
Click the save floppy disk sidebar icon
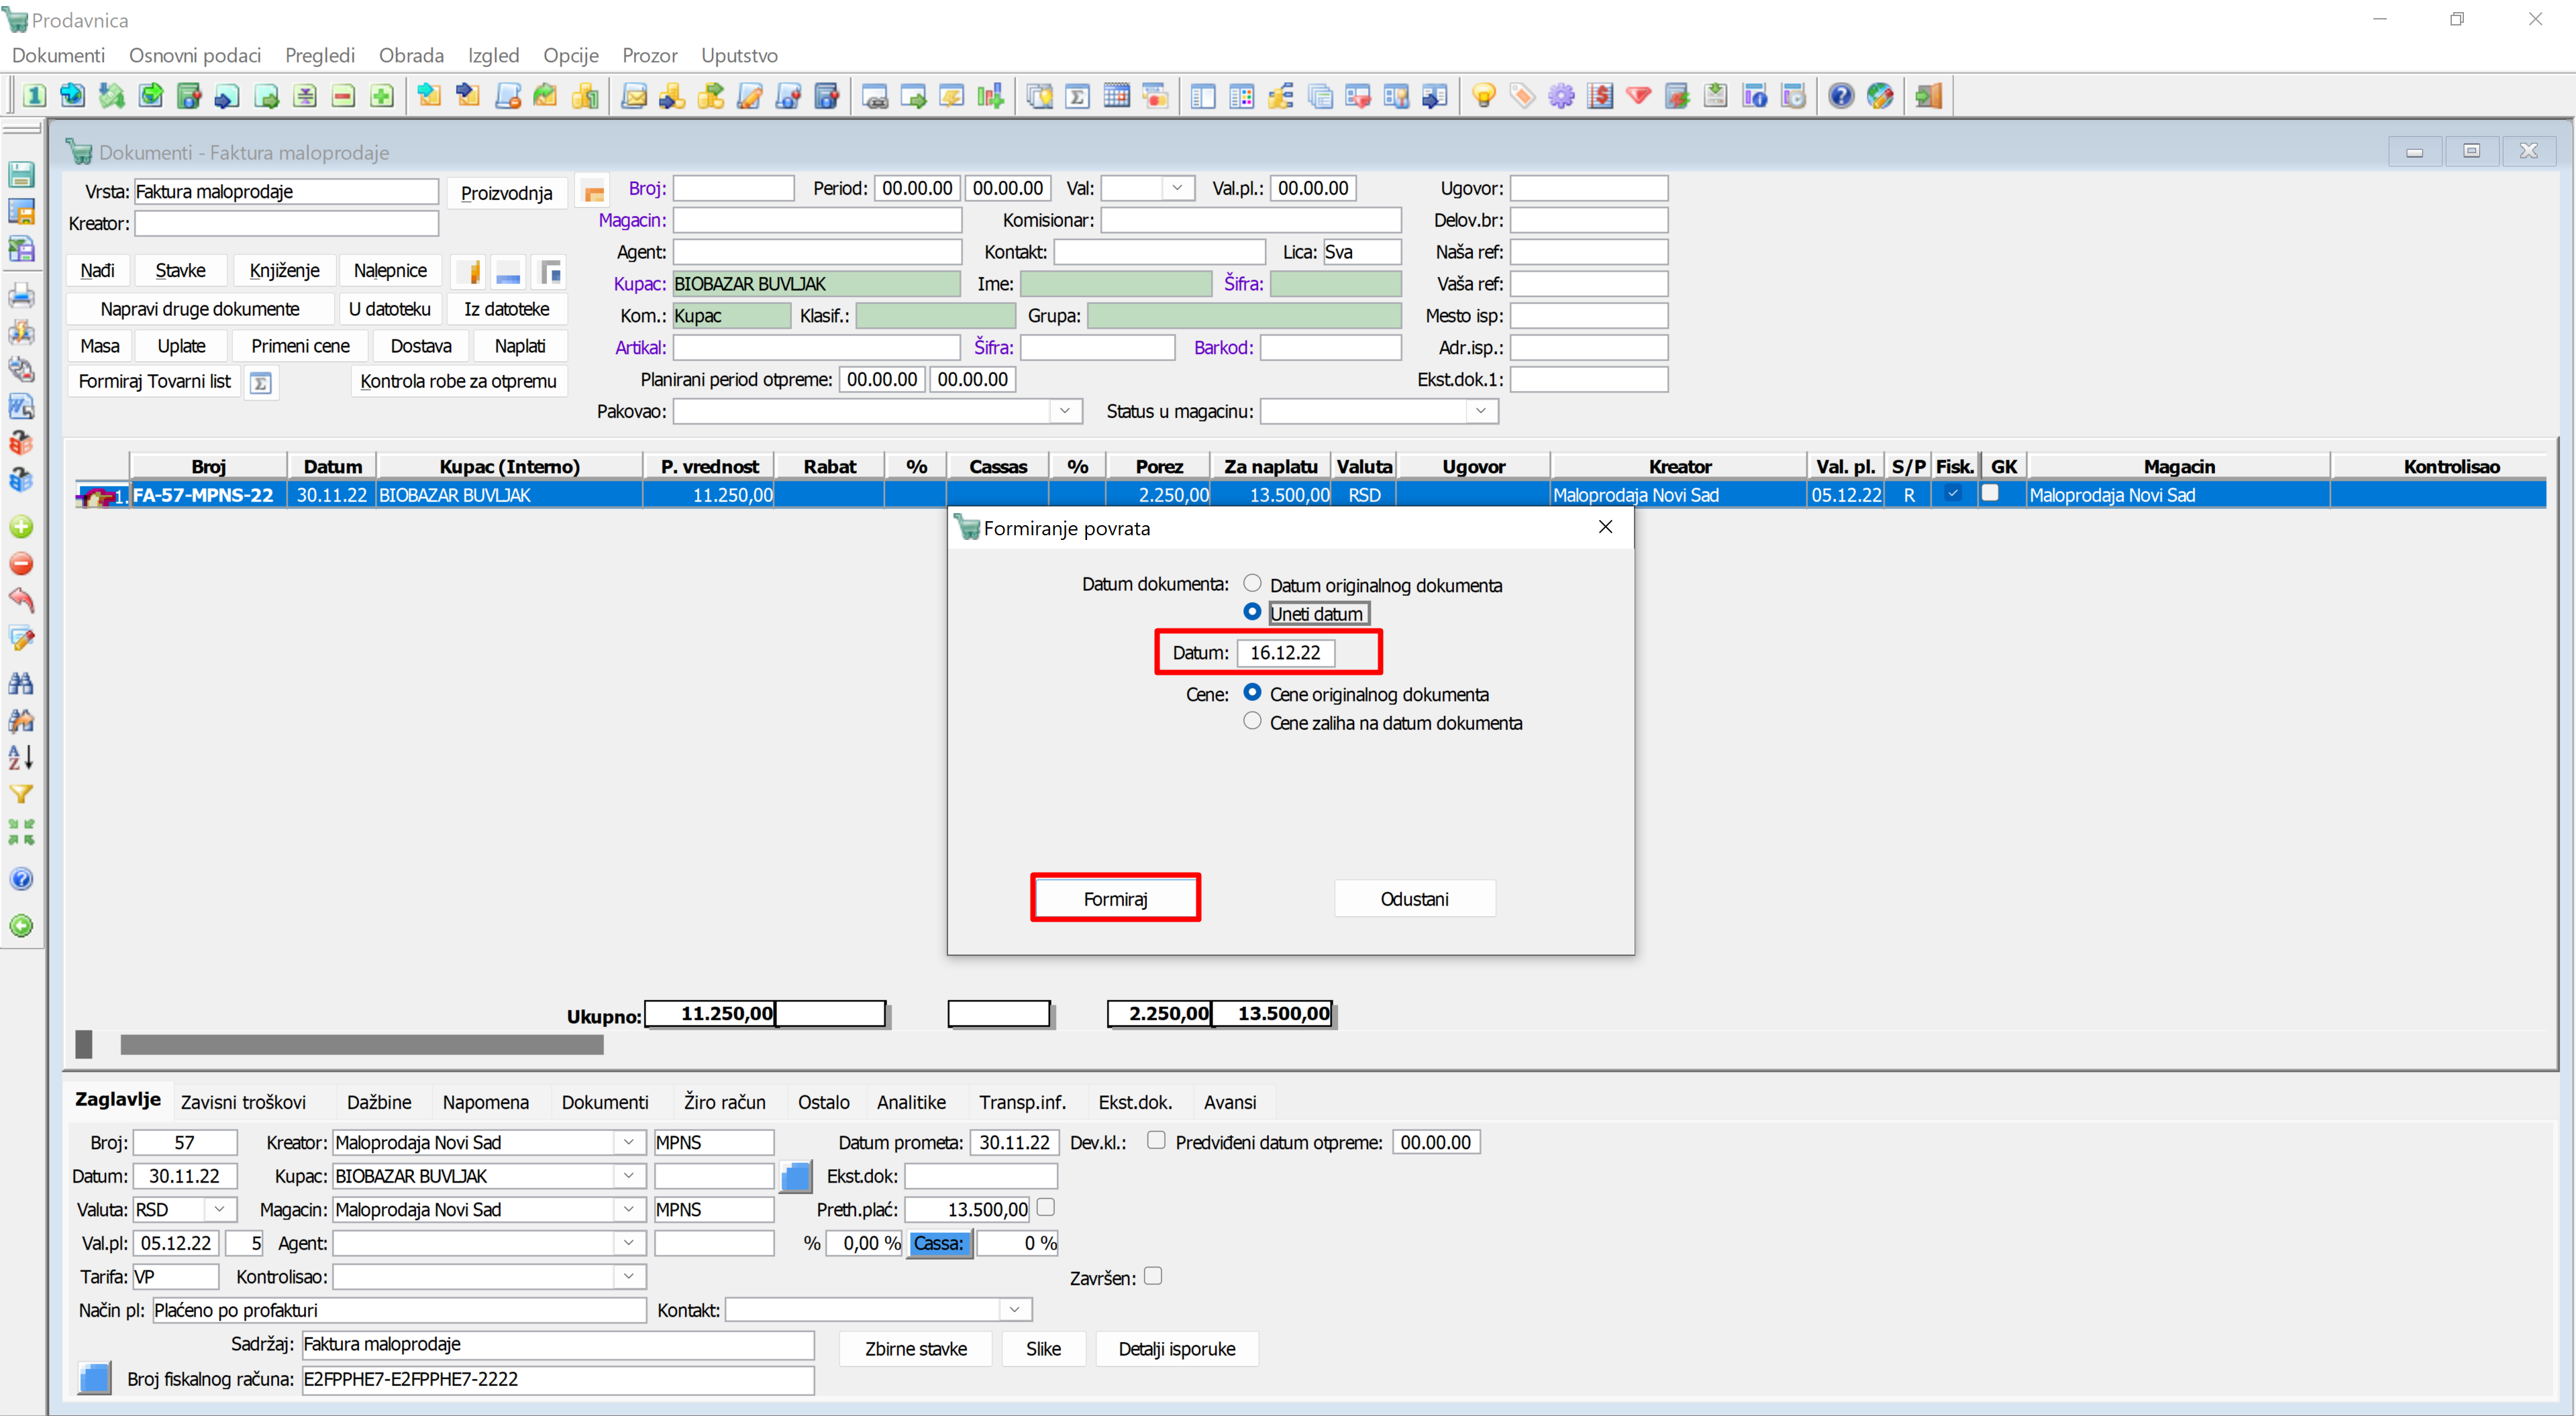click(21, 174)
